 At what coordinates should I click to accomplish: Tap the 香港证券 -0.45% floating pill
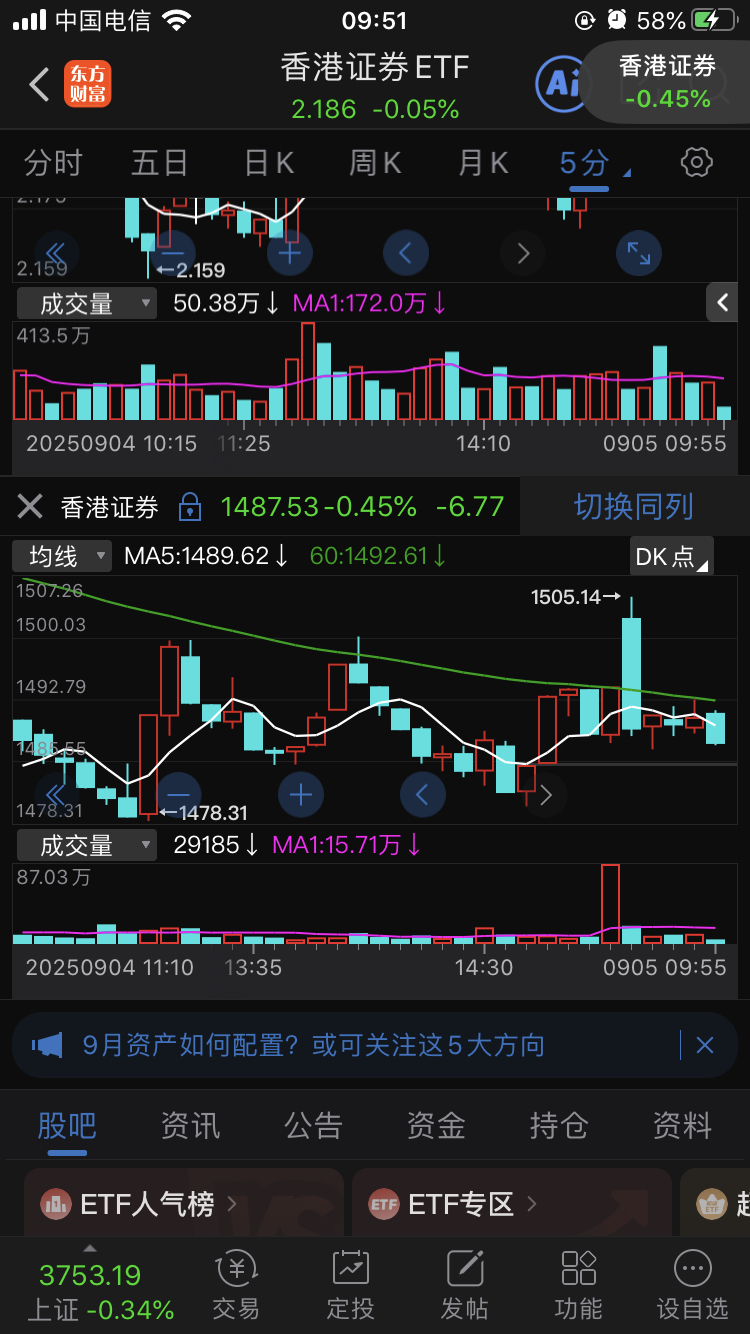pos(667,82)
